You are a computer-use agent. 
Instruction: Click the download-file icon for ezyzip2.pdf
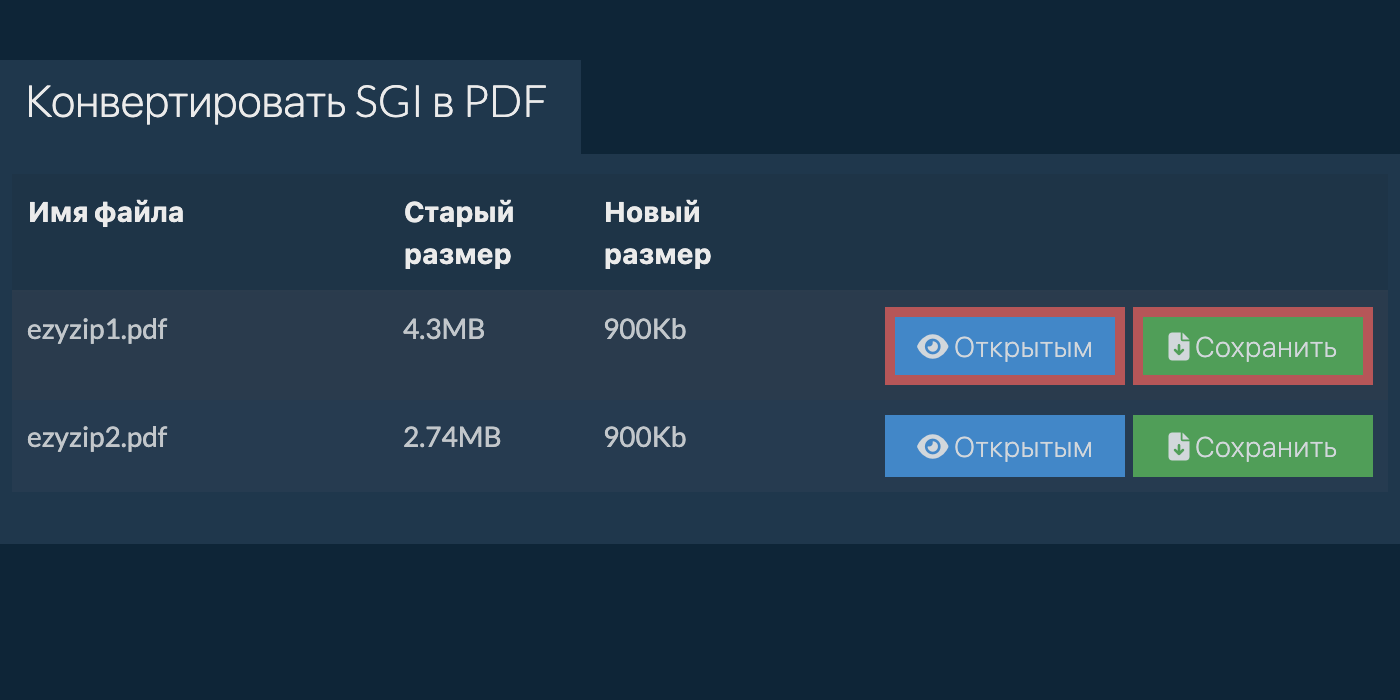click(1179, 447)
